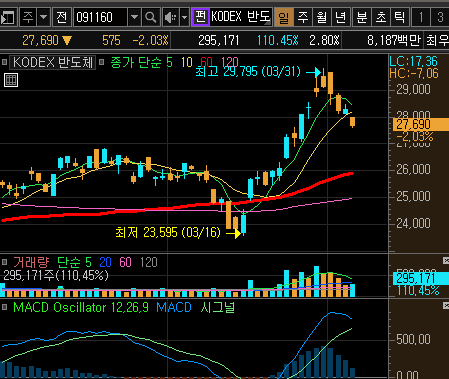Select the 일 daily chart period tab

tap(284, 17)
